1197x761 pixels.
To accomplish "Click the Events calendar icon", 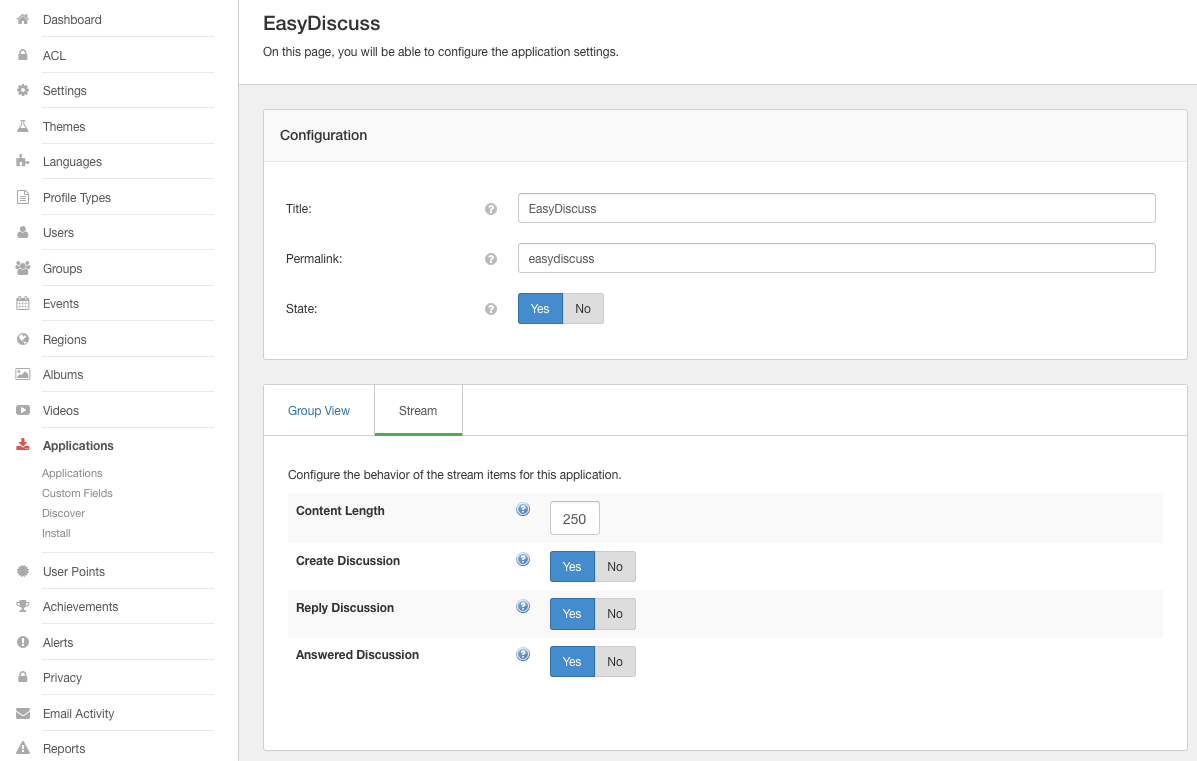I will (x=23, y=304).
